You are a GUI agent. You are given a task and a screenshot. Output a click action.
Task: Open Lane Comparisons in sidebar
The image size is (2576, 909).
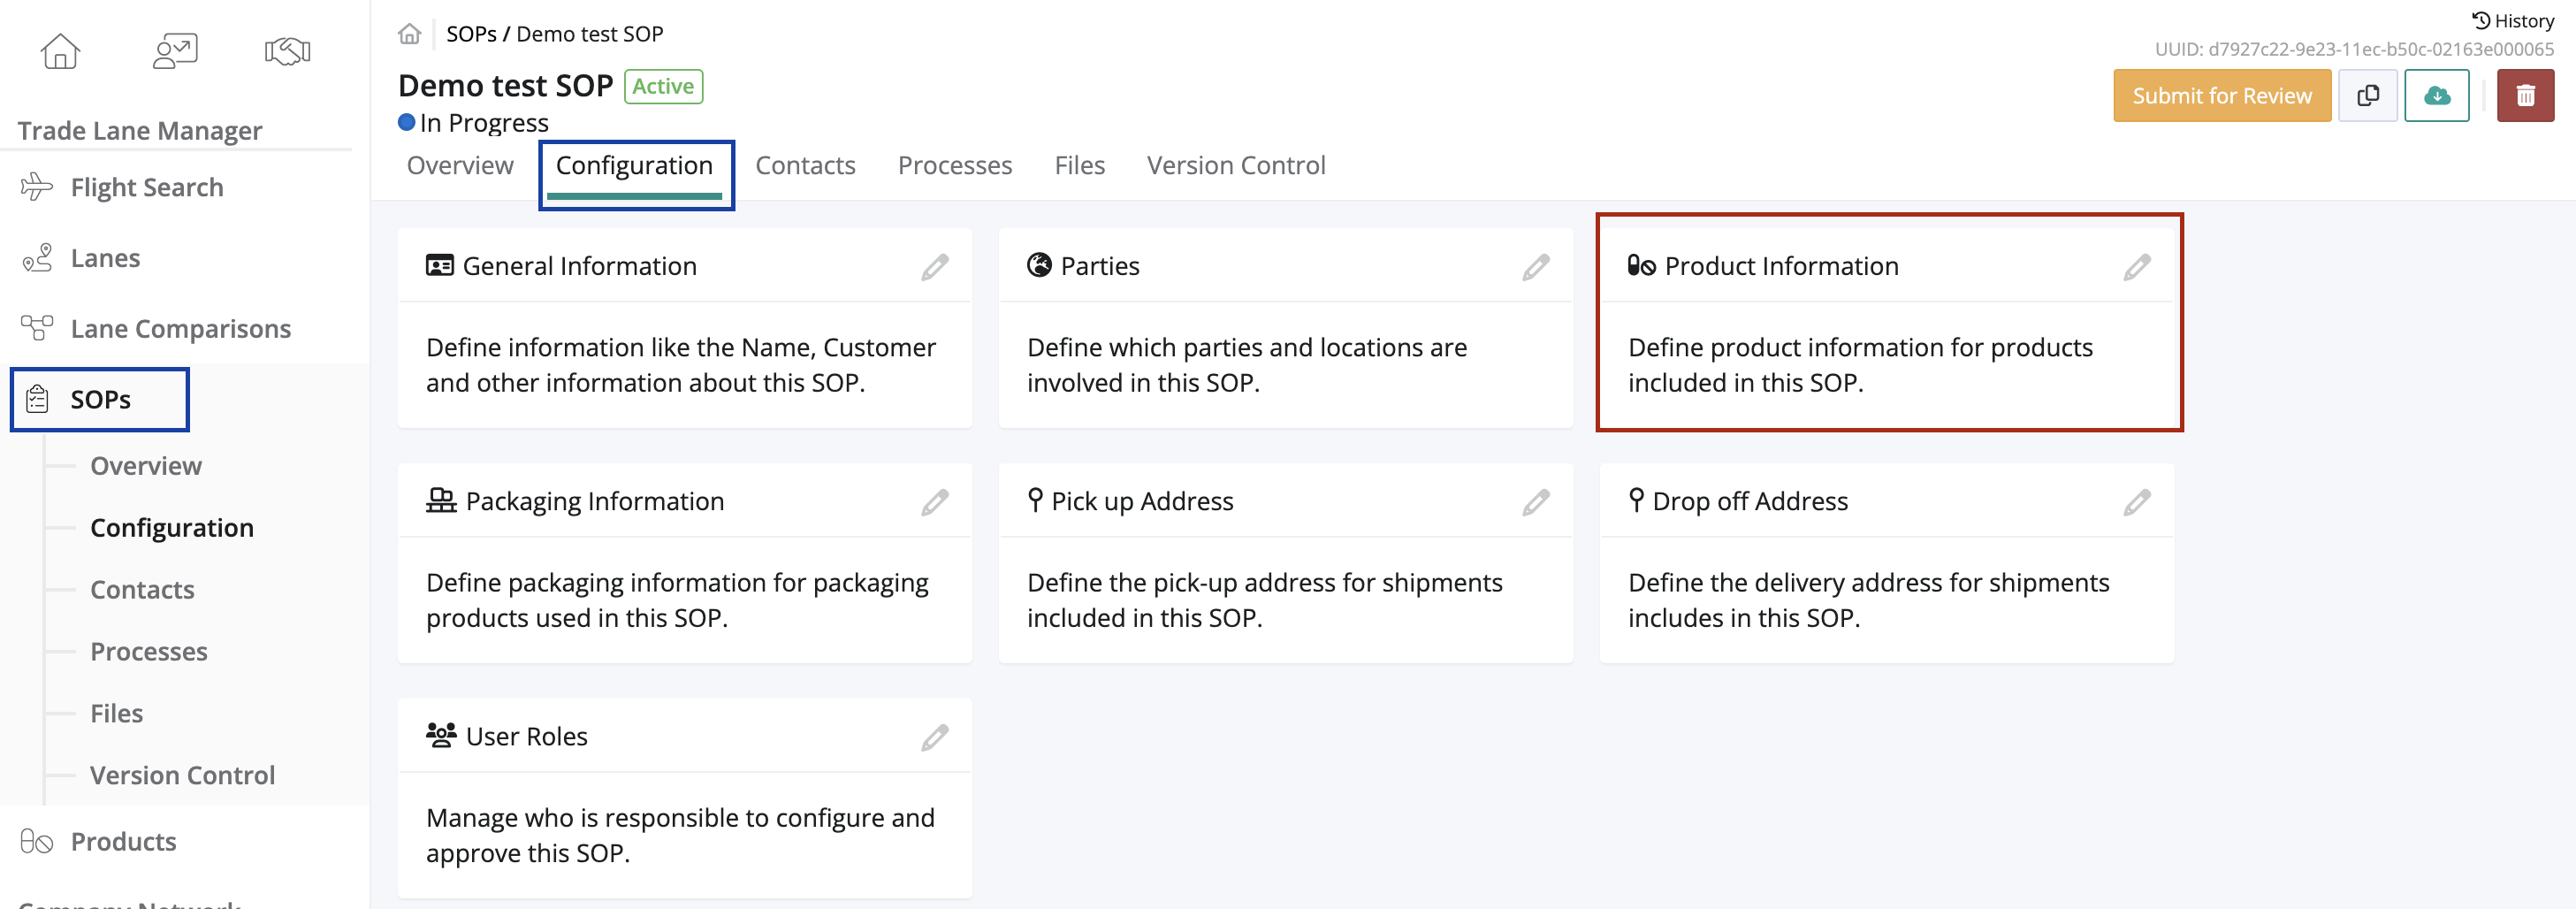tap(181, 328)
